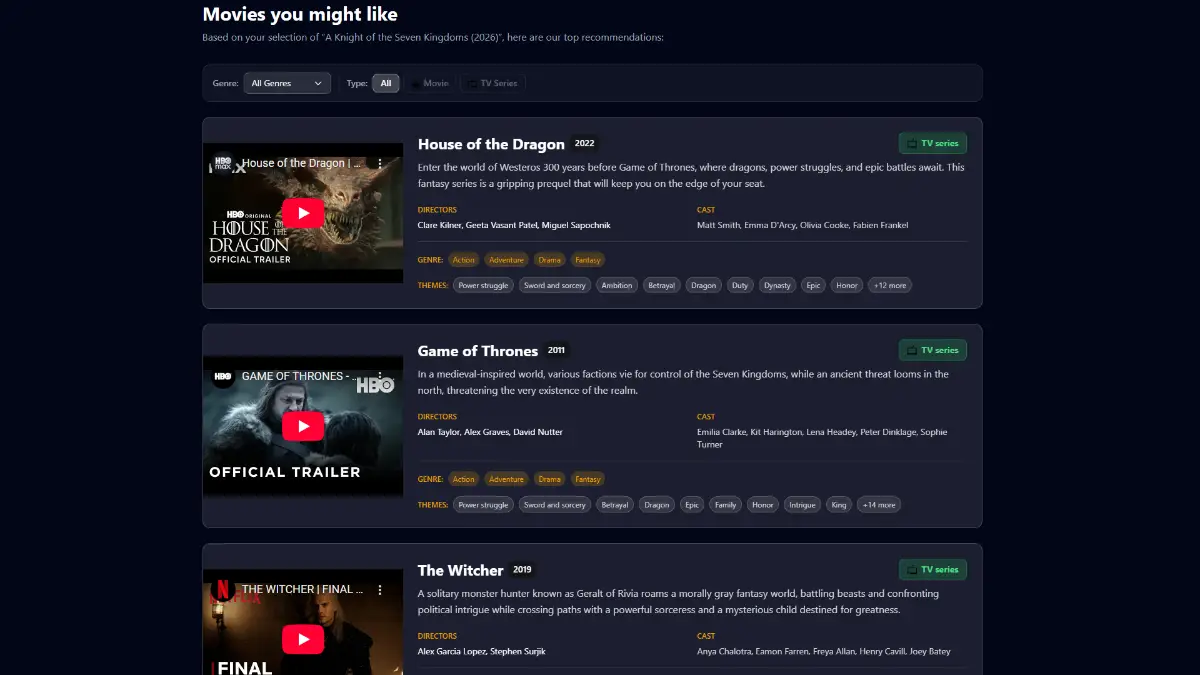1200x675 pixels.
Task: Select the Fantasy genre tag on House of the Dragon
Action: [x=588, y=260]
